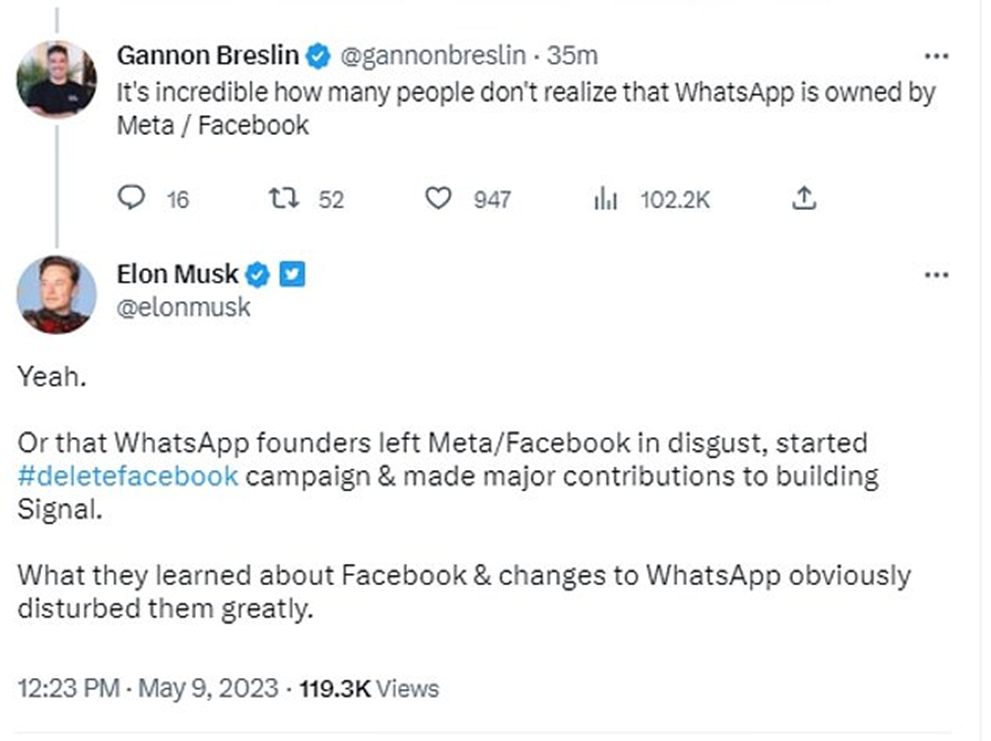
Task: Open Elon Musk's profile picture
Action: [56, 294]
